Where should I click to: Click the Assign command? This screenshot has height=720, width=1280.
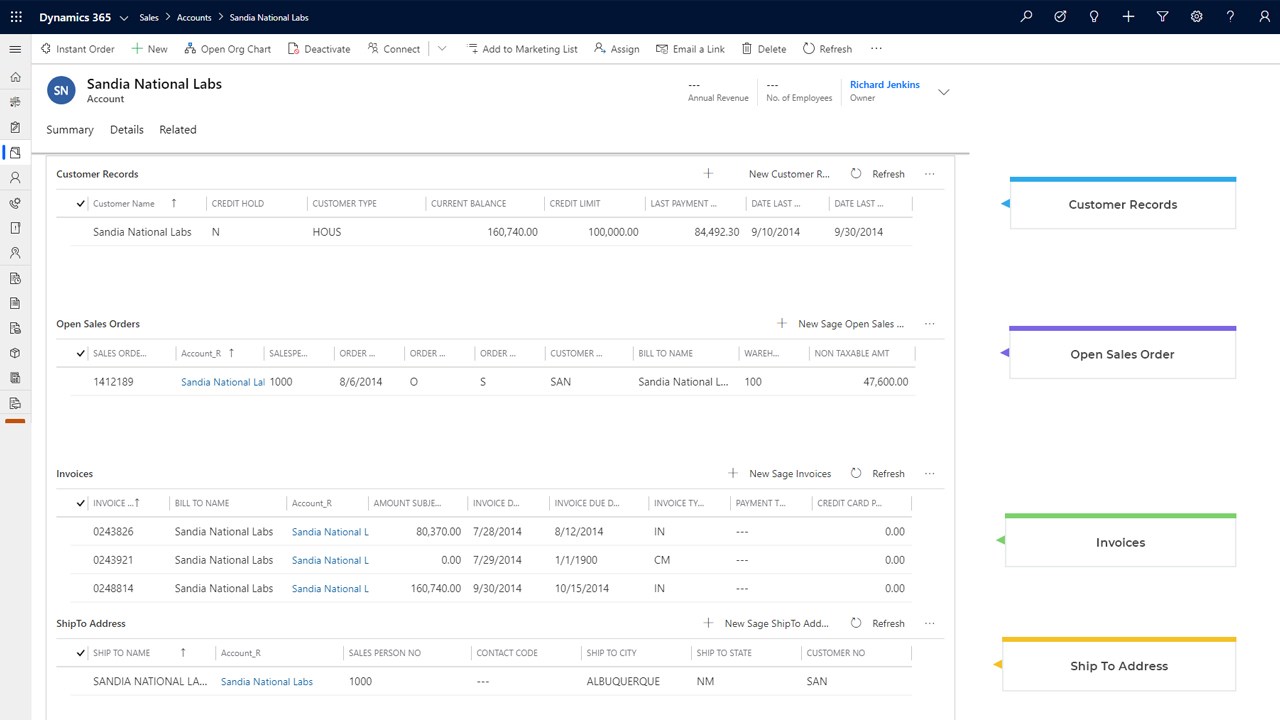617,49
